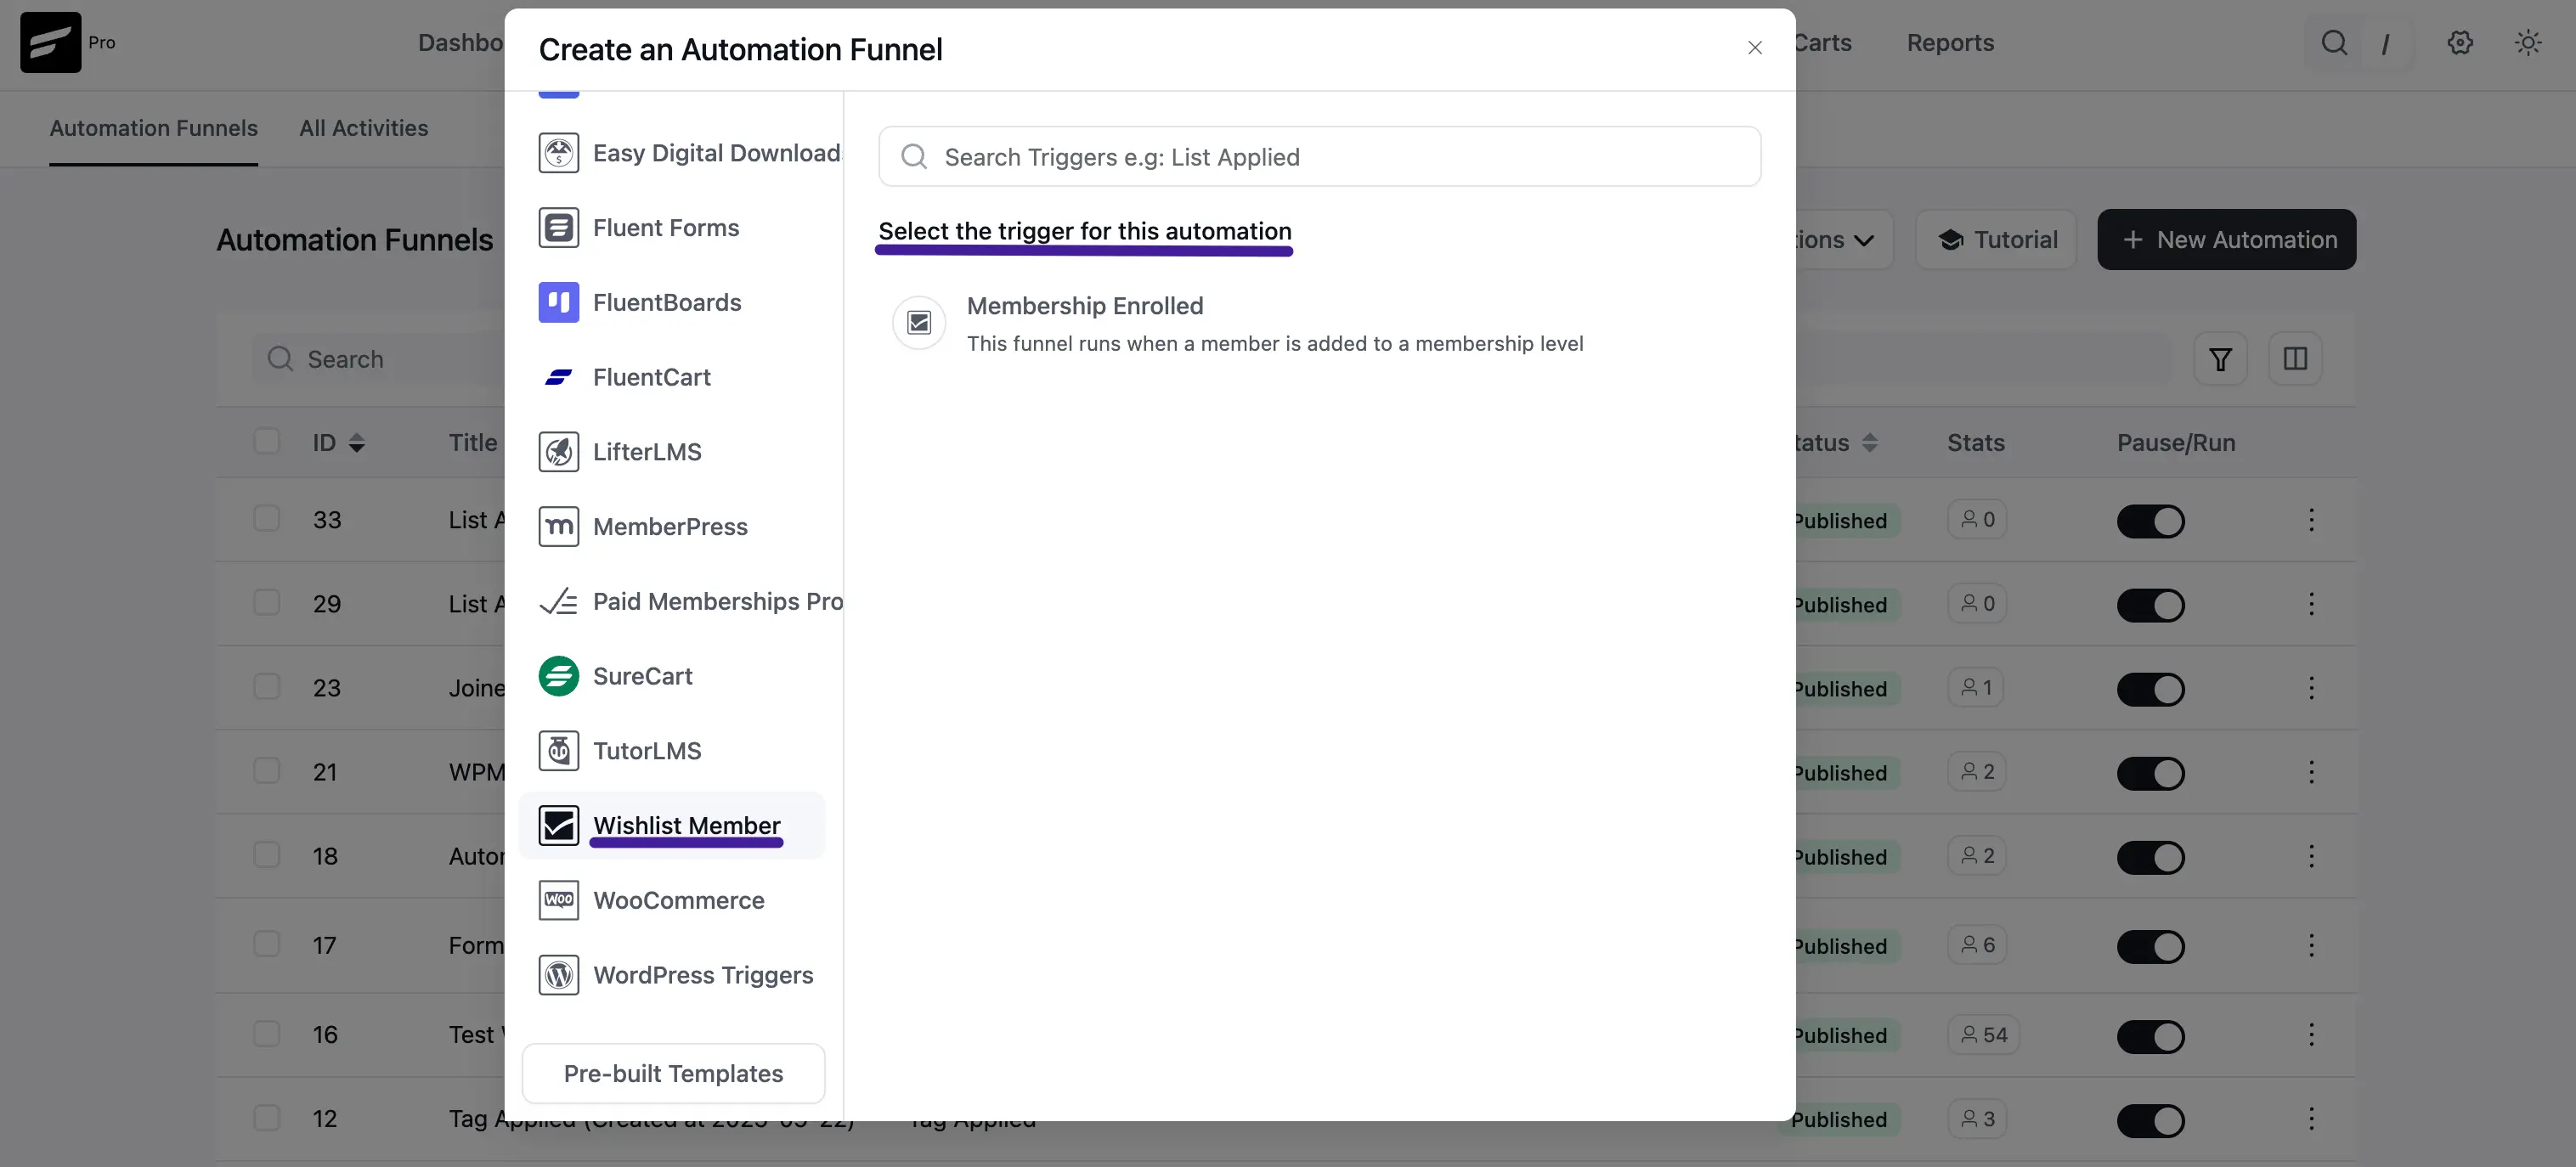Open row actions menu for funnel 12
This screenshot has width=2576, height=1167.
2311,1119
